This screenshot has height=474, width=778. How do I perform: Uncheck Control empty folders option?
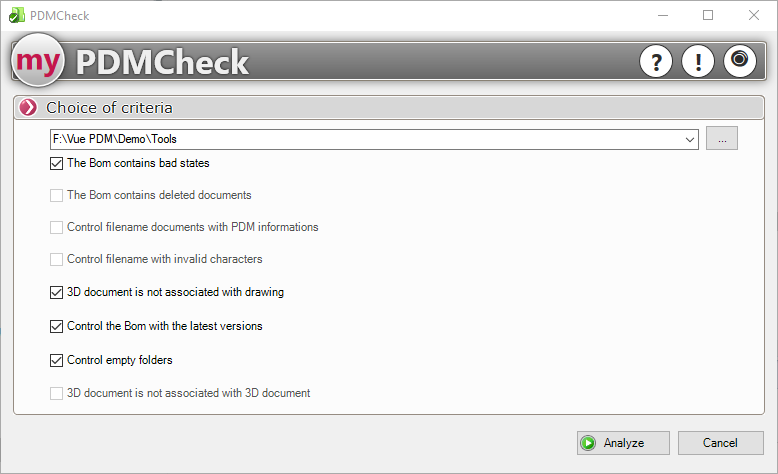click(56, 360)
